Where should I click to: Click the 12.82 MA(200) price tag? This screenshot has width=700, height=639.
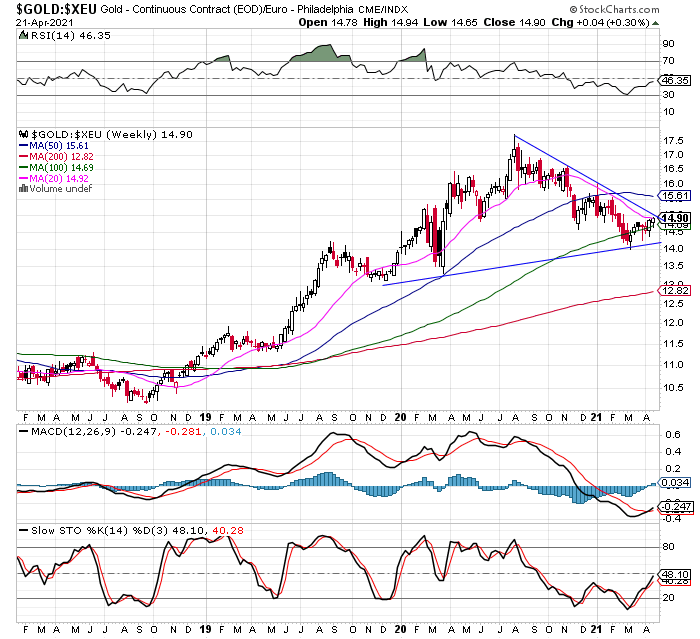(x=675, y=289)
